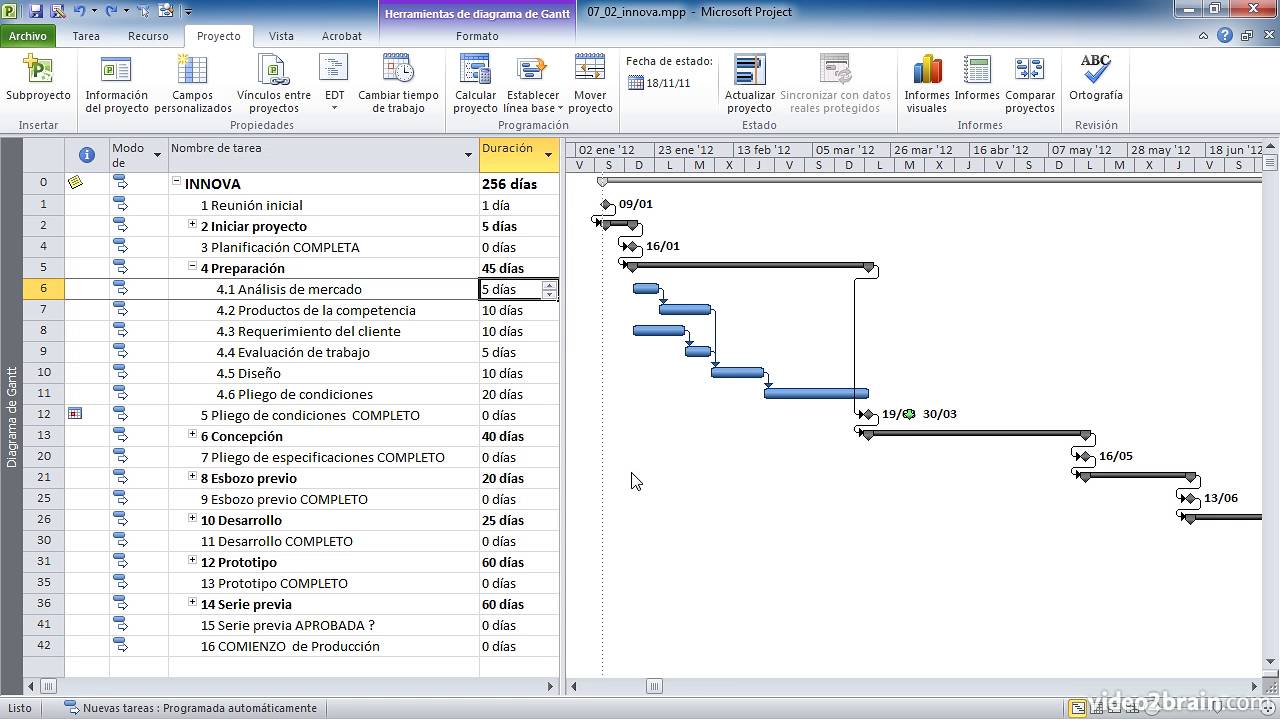Expand the 6 Concepción task group
The width and height of the screenshot is (1280, 720).
click(x=192, y=435)
